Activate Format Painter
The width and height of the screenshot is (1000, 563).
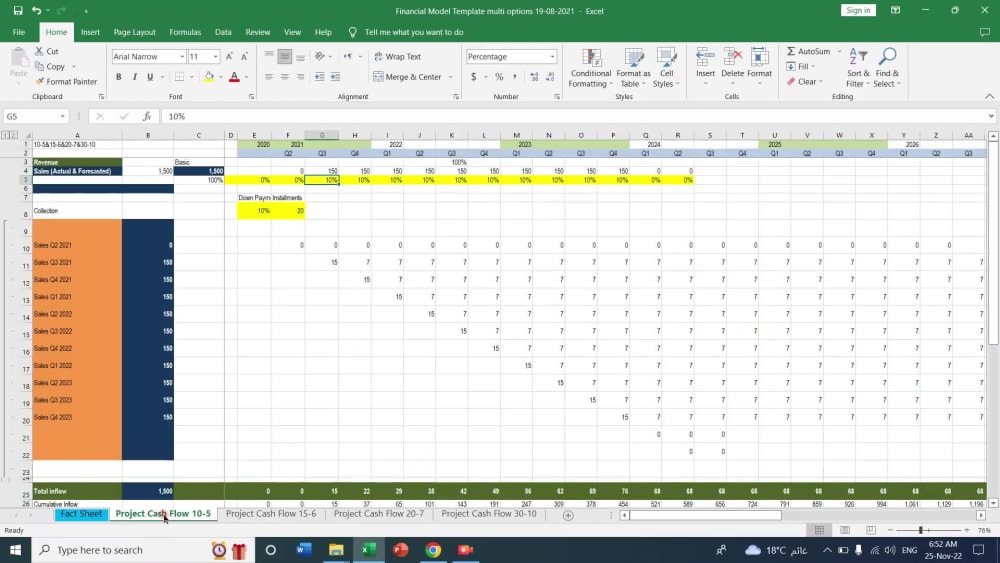66,82
